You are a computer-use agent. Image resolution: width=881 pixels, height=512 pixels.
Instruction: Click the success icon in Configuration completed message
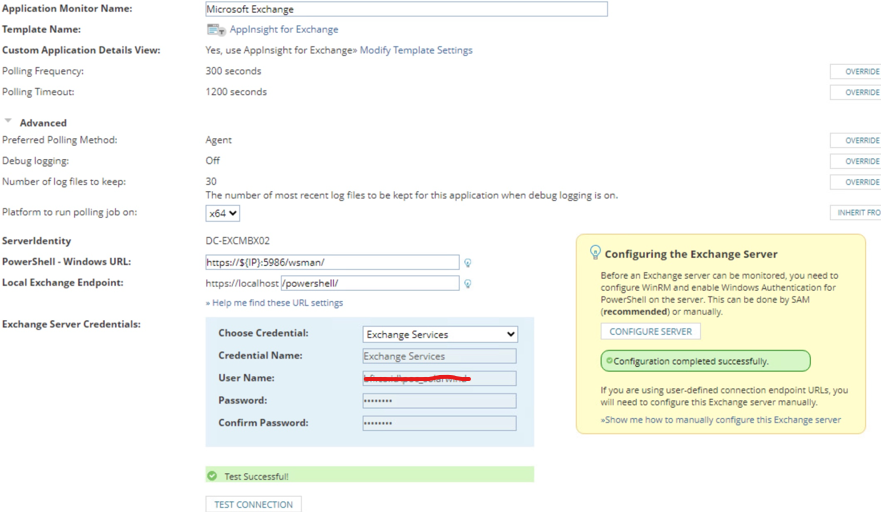(609, 361)
